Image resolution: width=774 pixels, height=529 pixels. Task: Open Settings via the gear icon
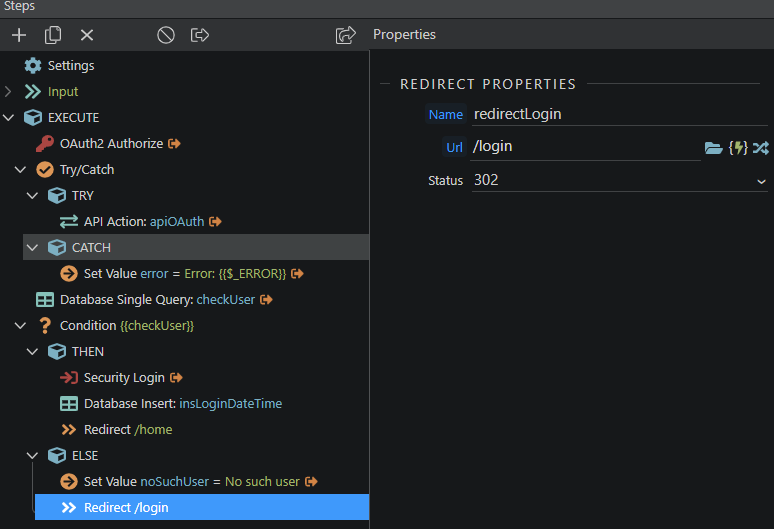33,66
